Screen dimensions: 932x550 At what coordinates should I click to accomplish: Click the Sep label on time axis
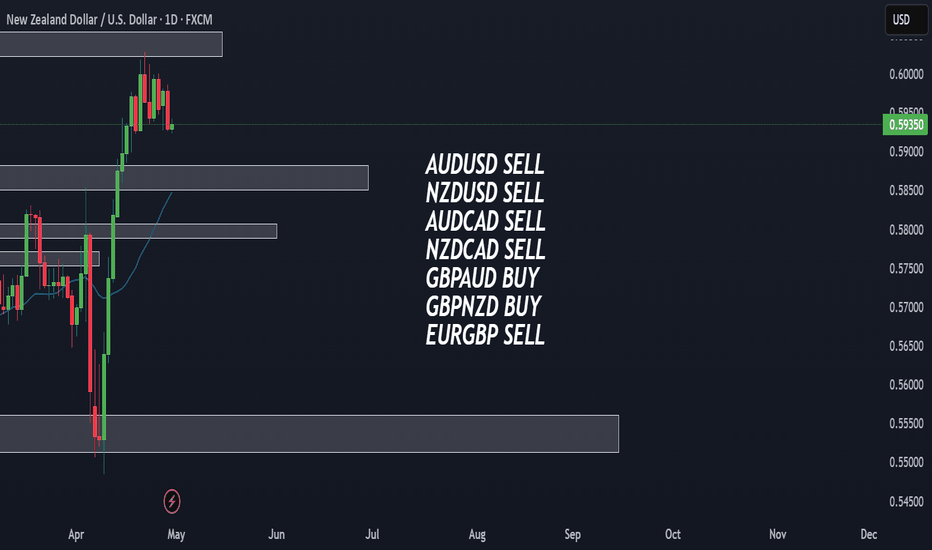pos(572,534)
